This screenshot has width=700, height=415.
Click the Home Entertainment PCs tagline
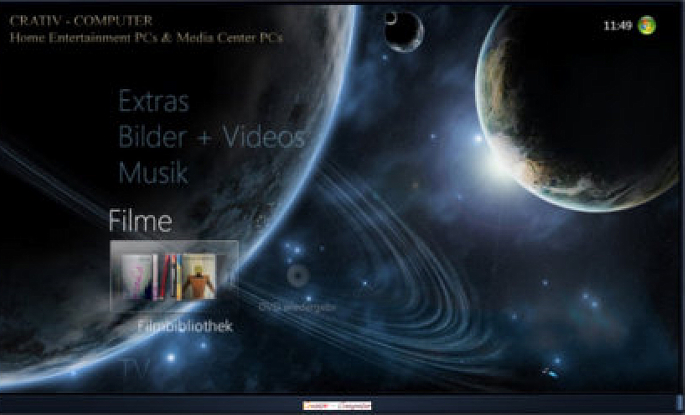(x=146, y=37)
